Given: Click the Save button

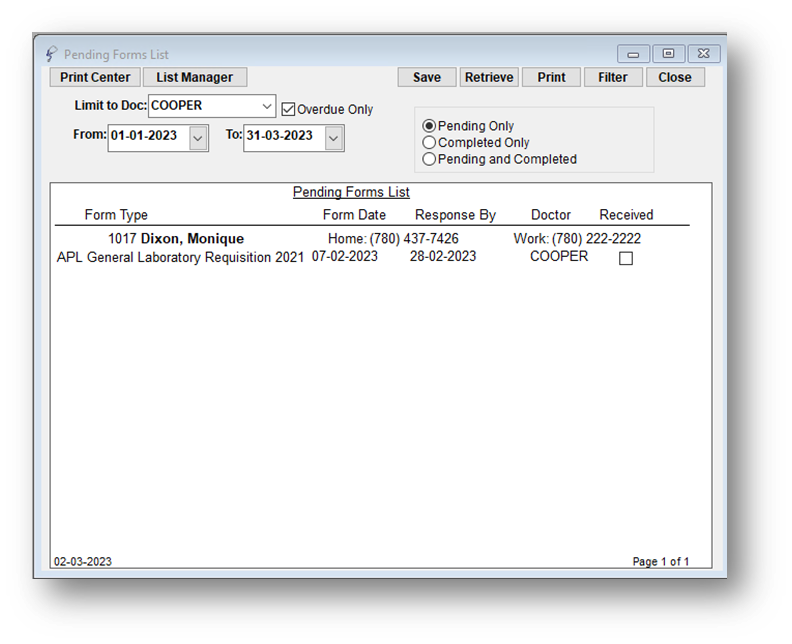Looking at the screenshot, I should point(427,77).
